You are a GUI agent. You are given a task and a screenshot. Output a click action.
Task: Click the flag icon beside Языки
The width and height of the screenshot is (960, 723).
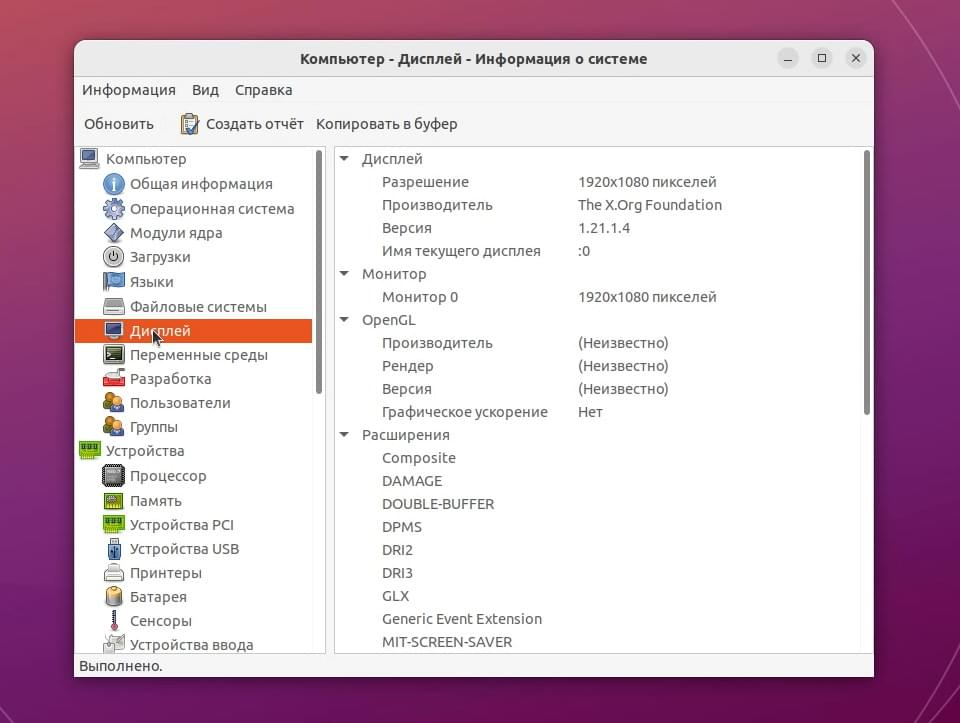(x=114, y=282)
